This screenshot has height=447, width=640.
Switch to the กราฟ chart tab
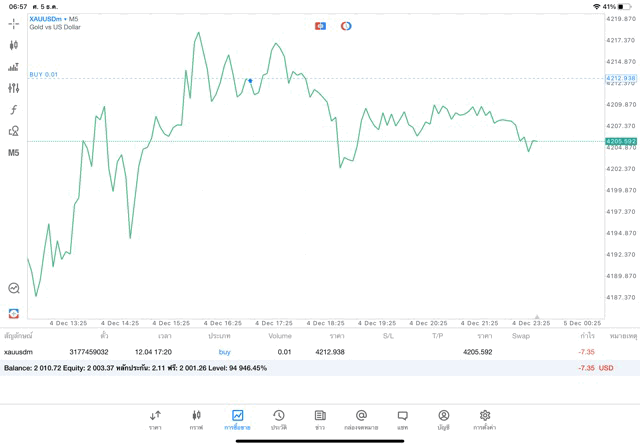tap(196, 419)
